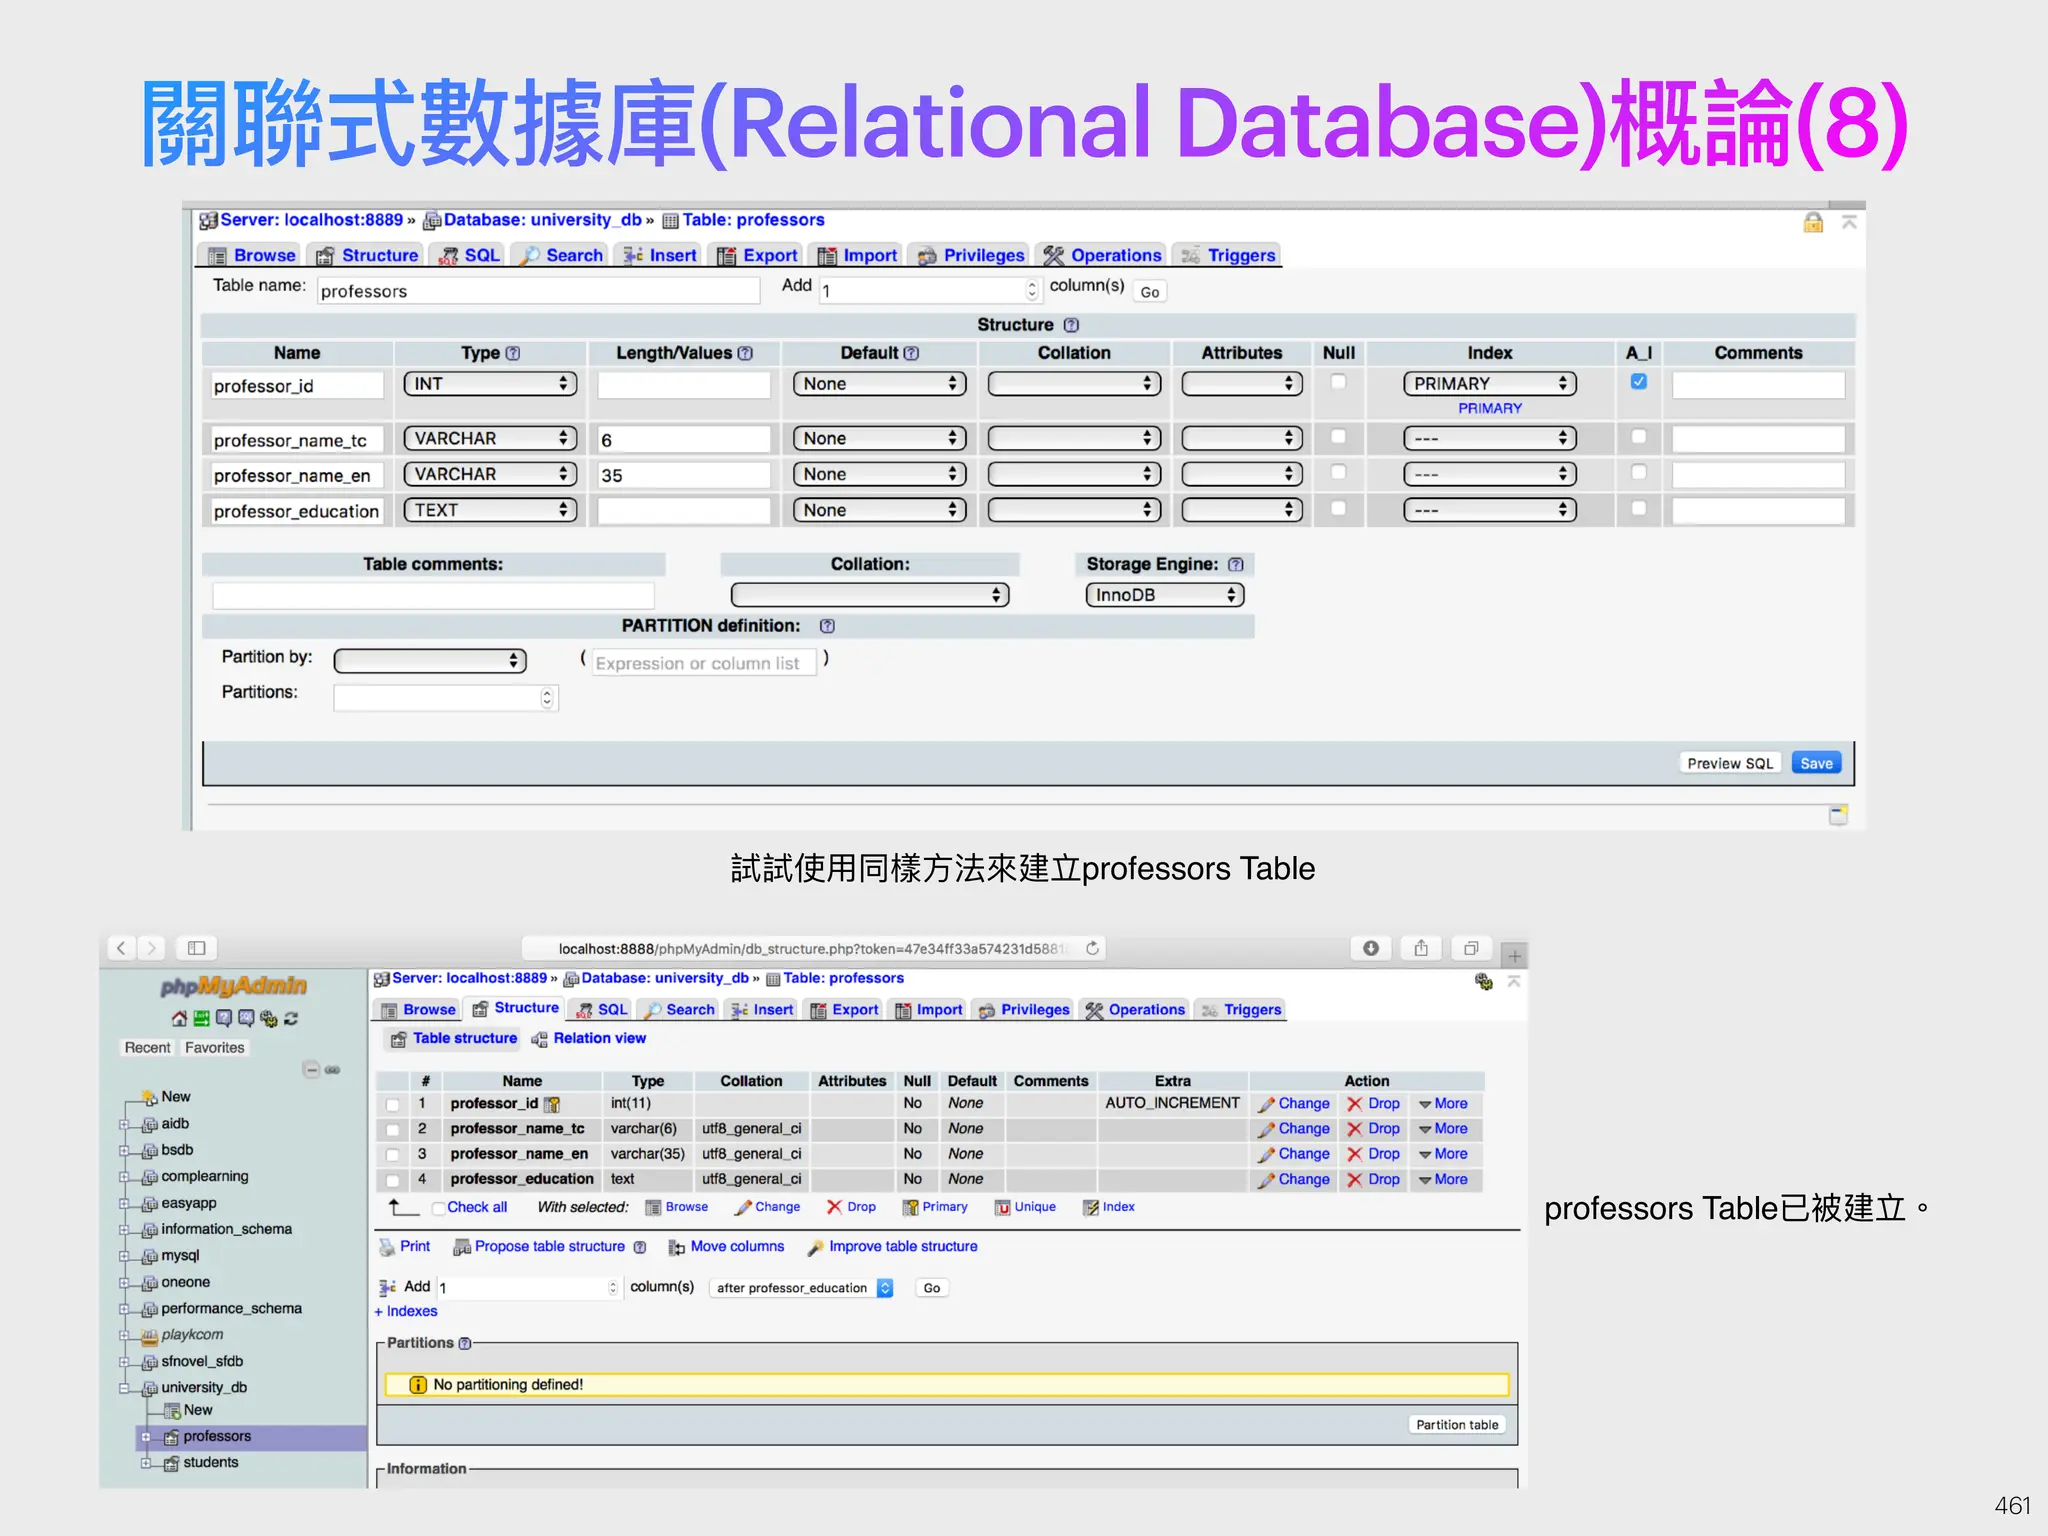Click the Table name input field
The height and width of the screenshot is (1536, 2048).
(x=539, y=291)
